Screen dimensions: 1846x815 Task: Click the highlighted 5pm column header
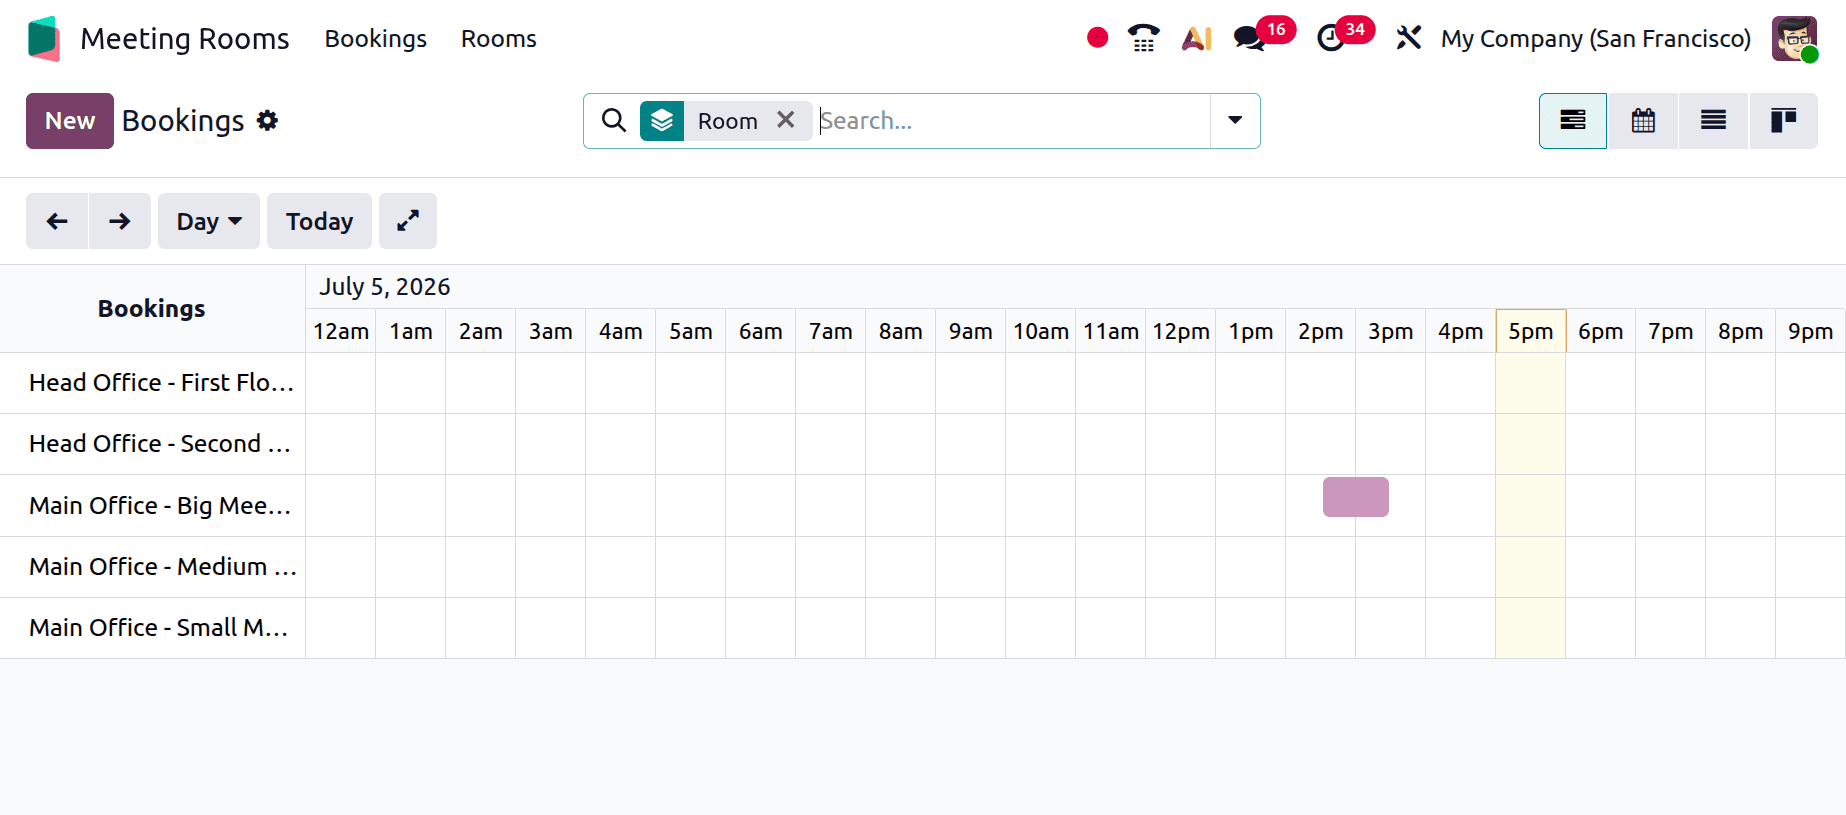tap(1531, 331)
